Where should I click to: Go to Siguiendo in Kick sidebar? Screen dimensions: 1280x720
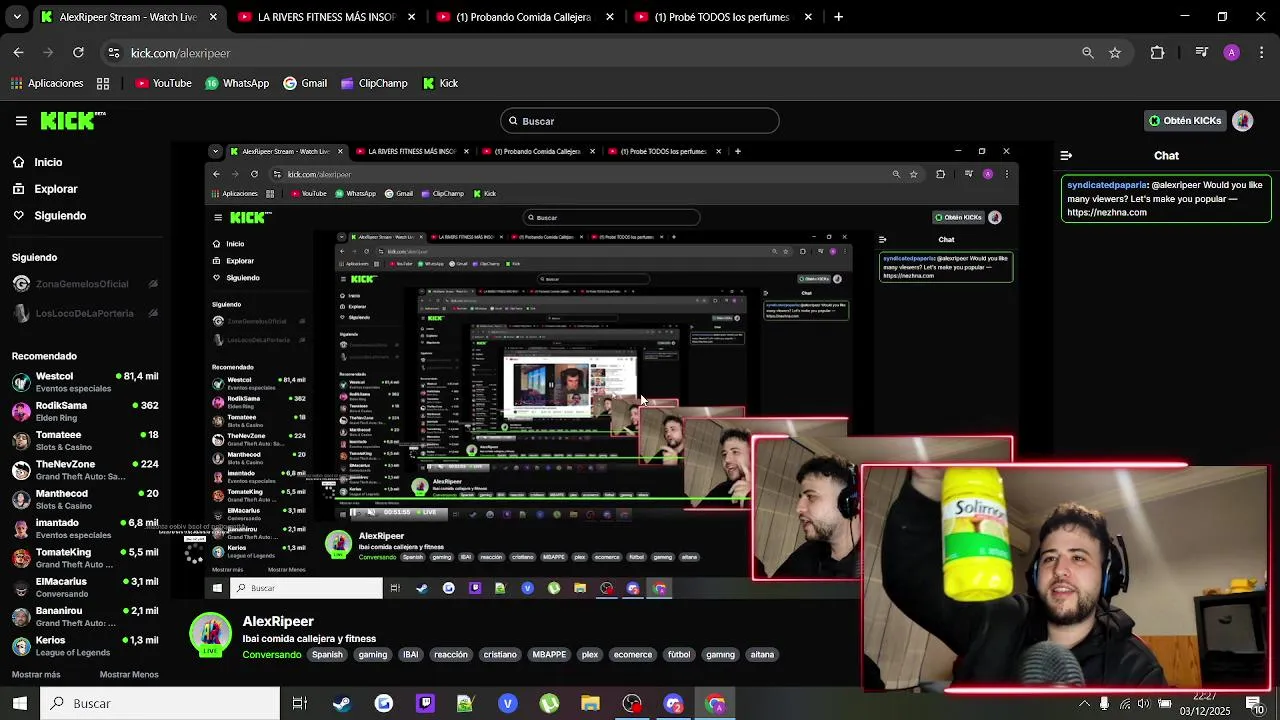pyautogui.click(x=49, y=216)
